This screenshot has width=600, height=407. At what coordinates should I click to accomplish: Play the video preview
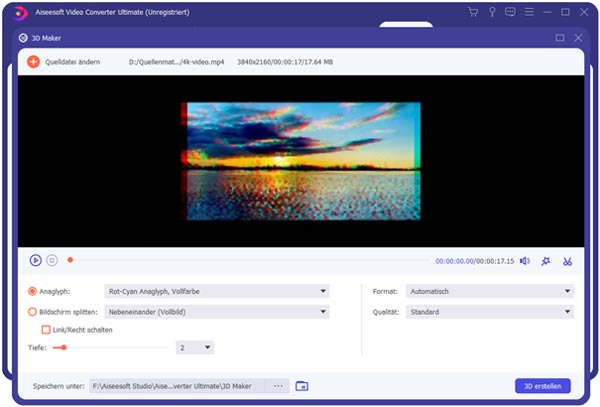[36, 260]
